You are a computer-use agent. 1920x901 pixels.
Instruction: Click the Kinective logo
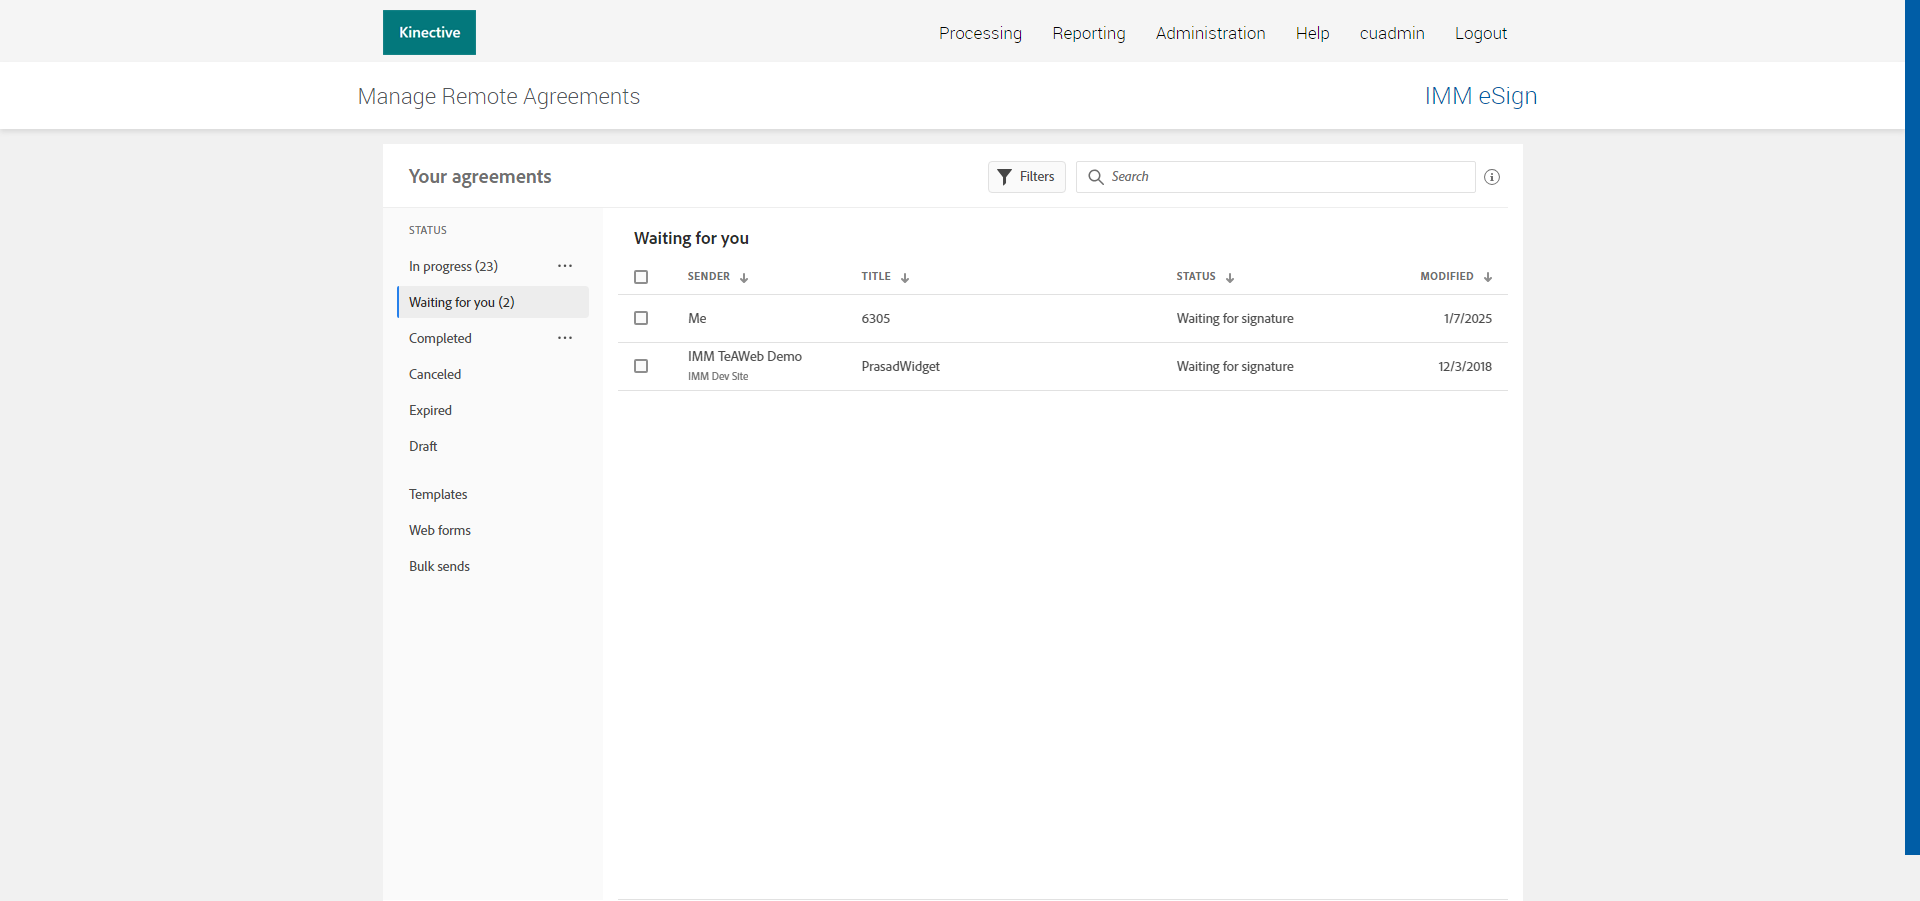click(x=429, y=33)
